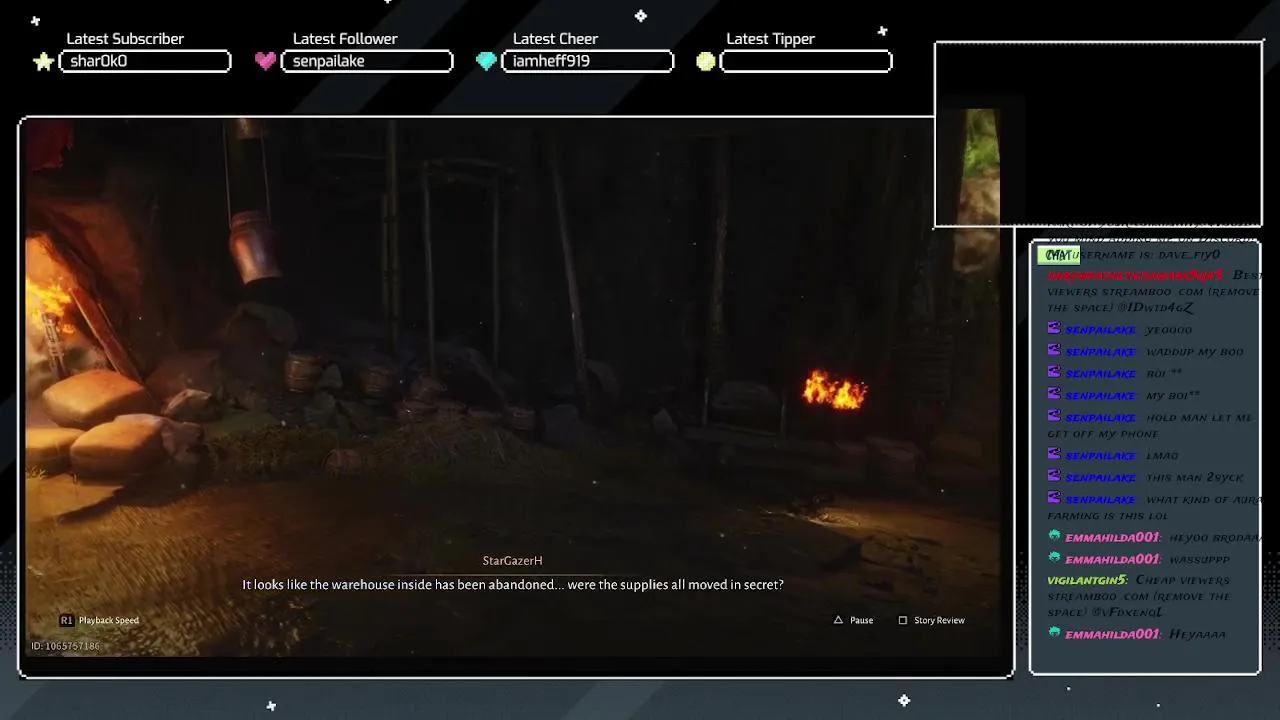Image resolution: width=1280 pixels, height=720 pixels.
Task: Change Playback Speed
Action: (x=100, y=620)
